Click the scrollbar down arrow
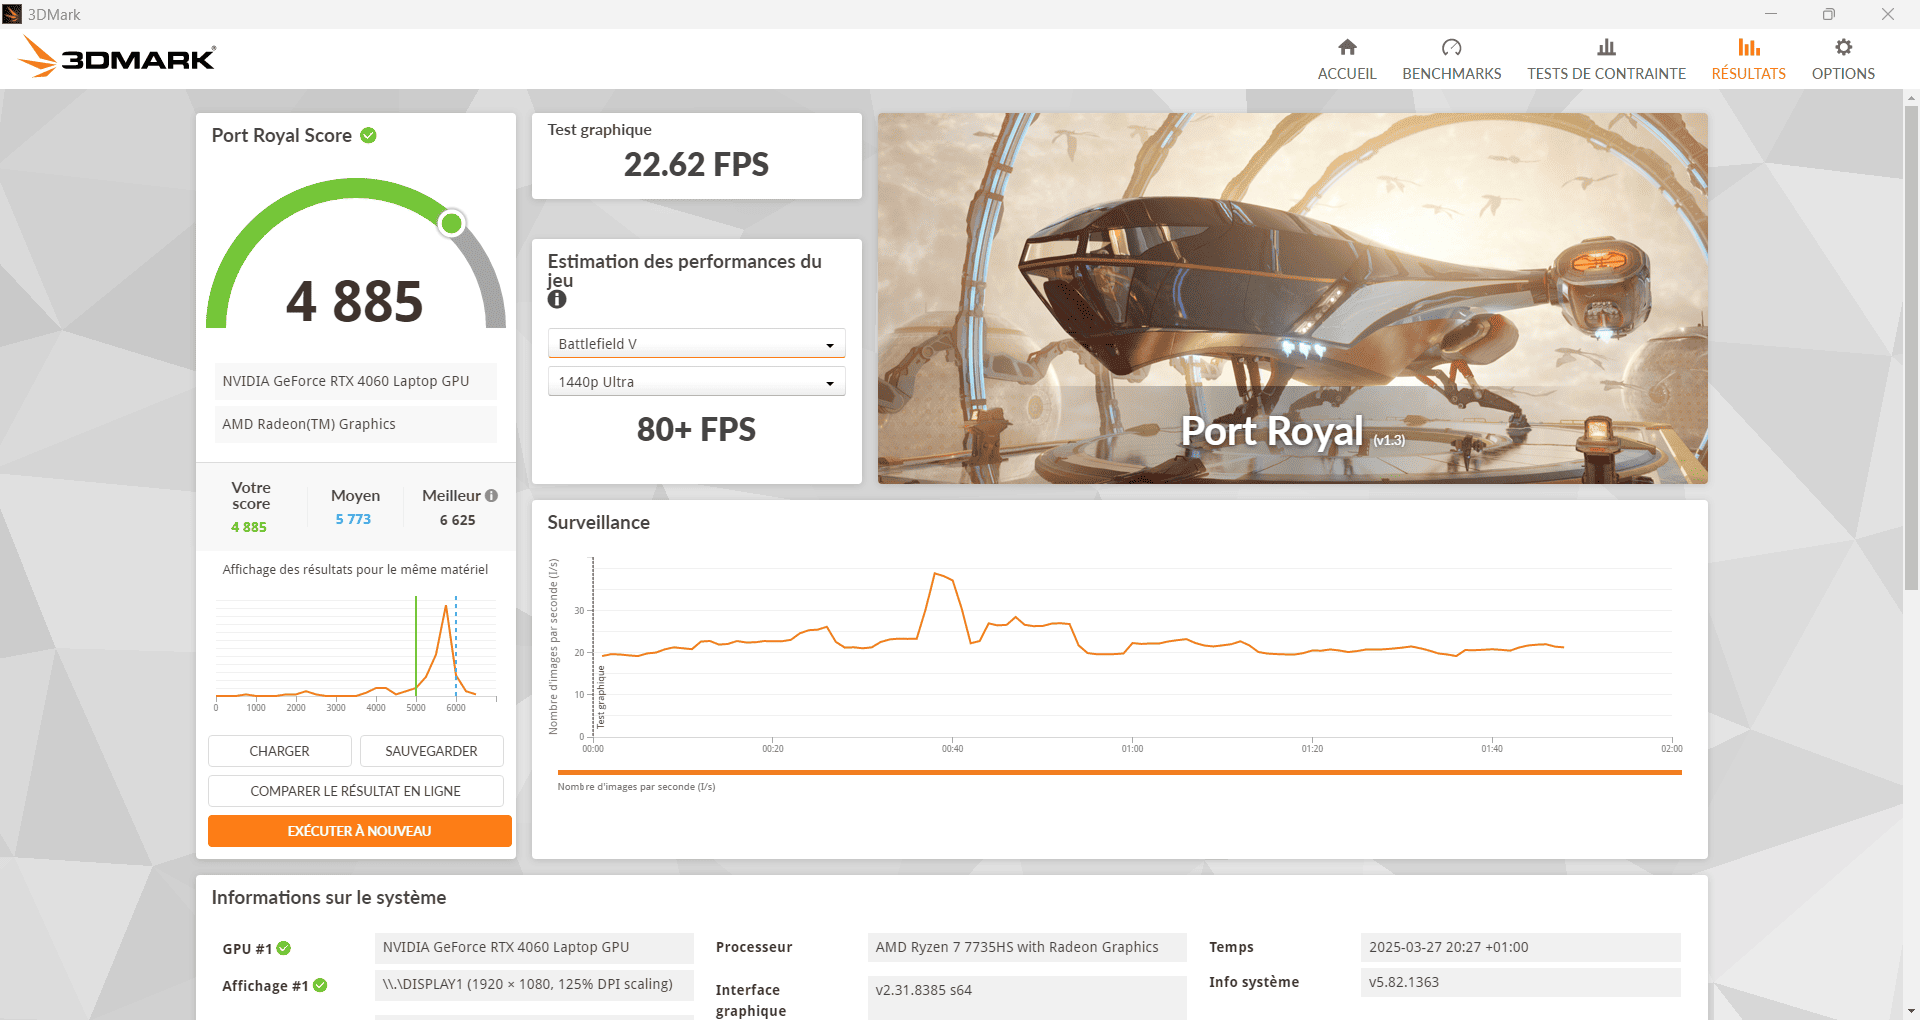This screenshot has height=1020, width=1920. tap(1911, 1011)
